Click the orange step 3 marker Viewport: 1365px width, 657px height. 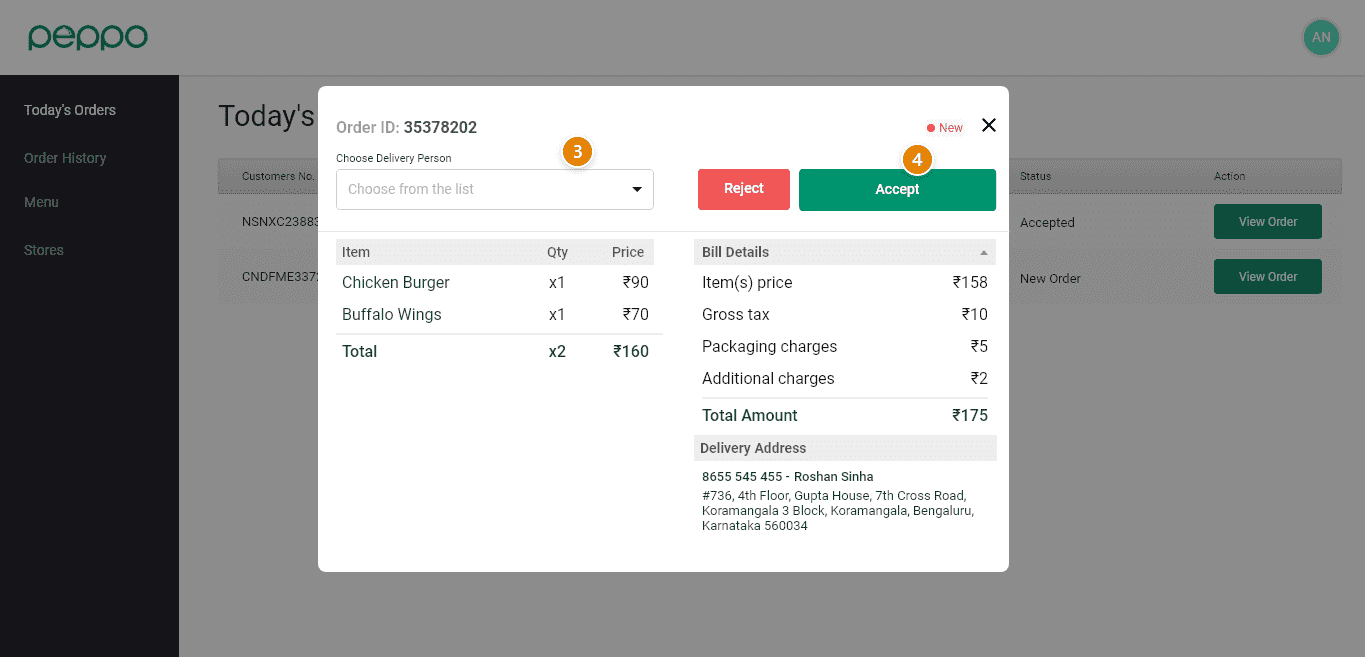(x=577, y=152)
